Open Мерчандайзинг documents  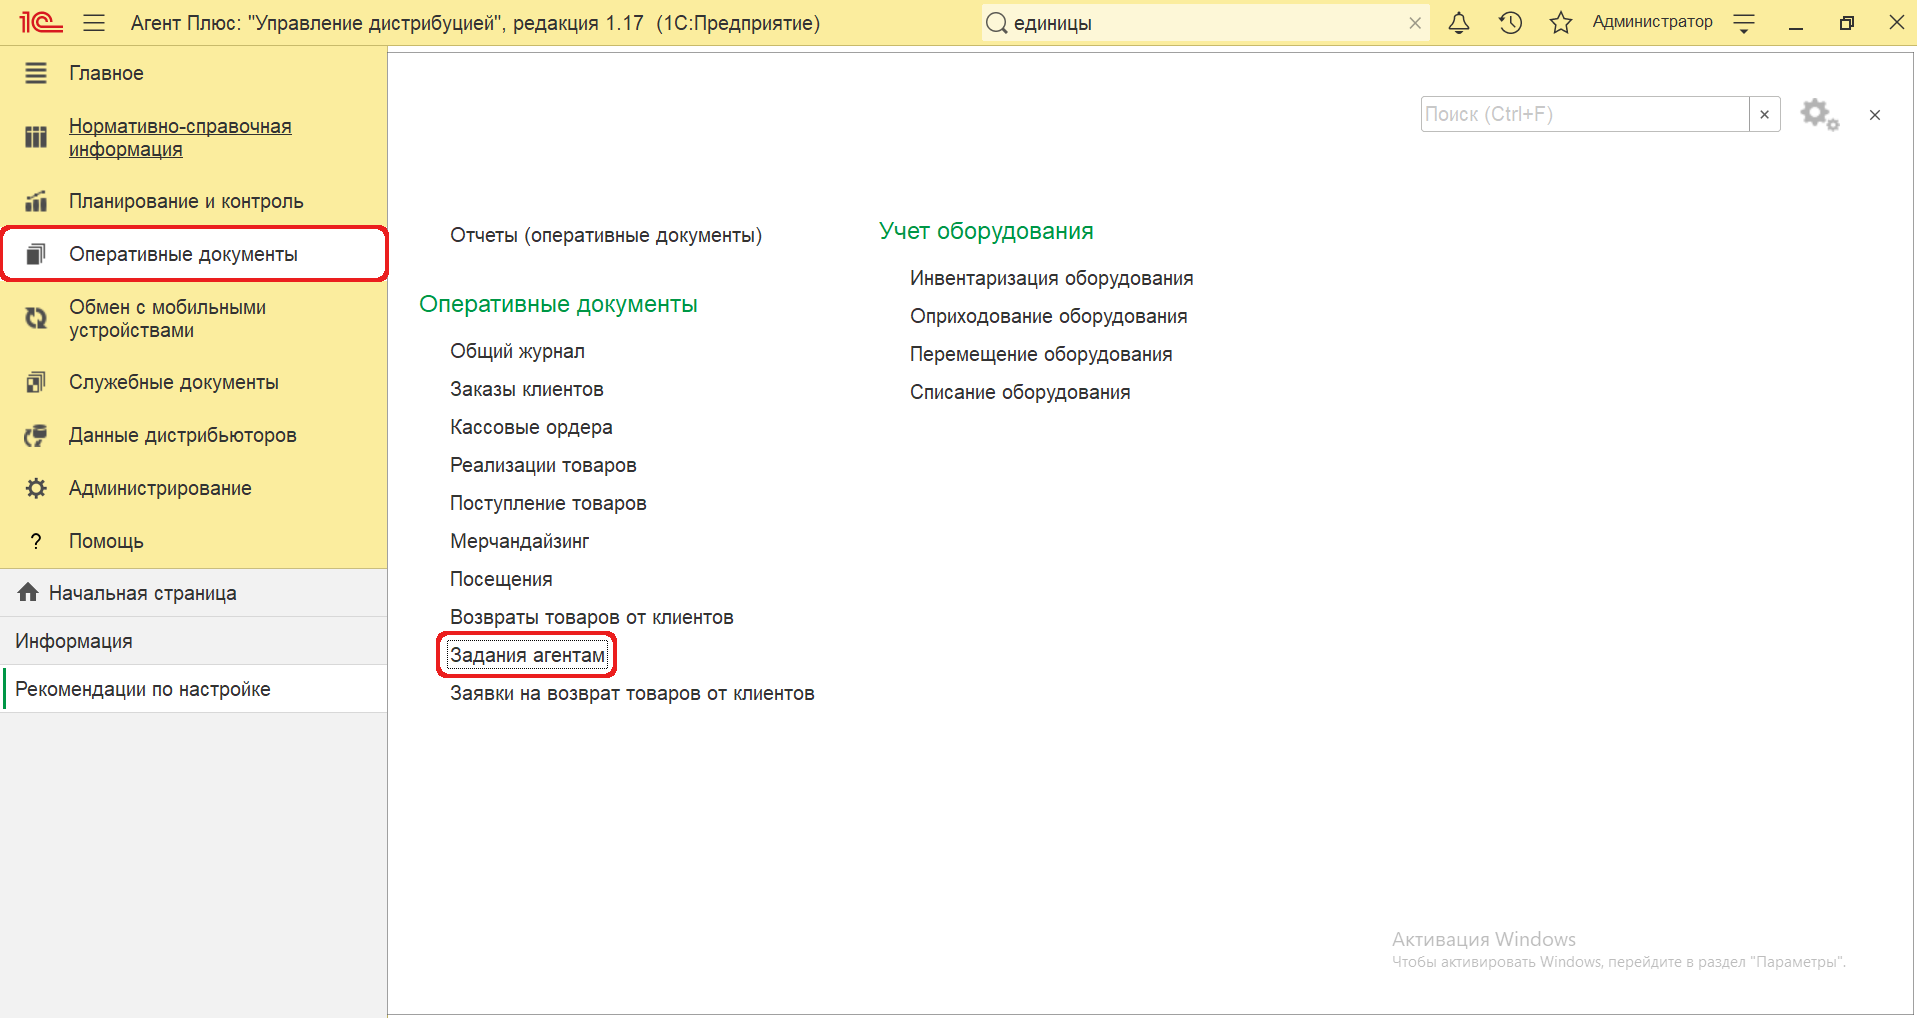pyautogui.click(x=520, y=541)
